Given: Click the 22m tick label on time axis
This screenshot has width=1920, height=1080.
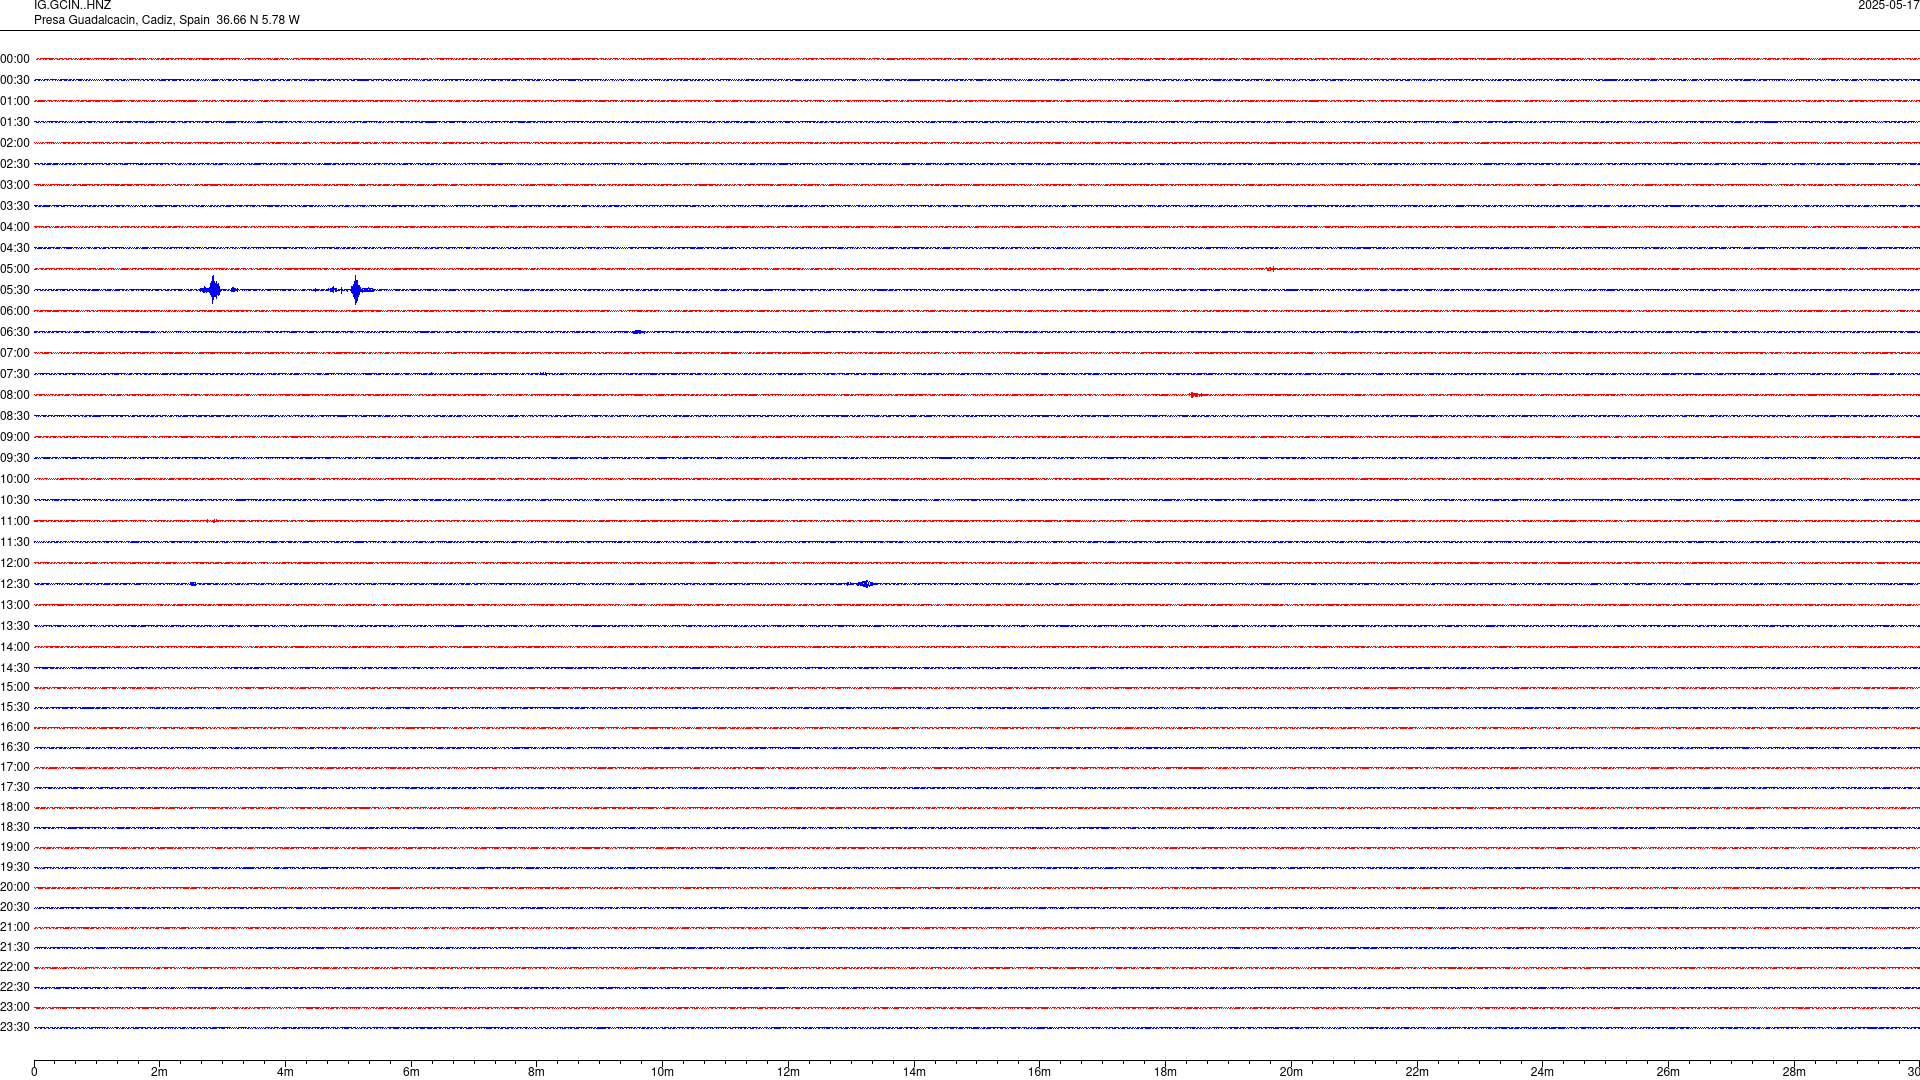Looking at the screenshot, I should tap(1417, 1072).
